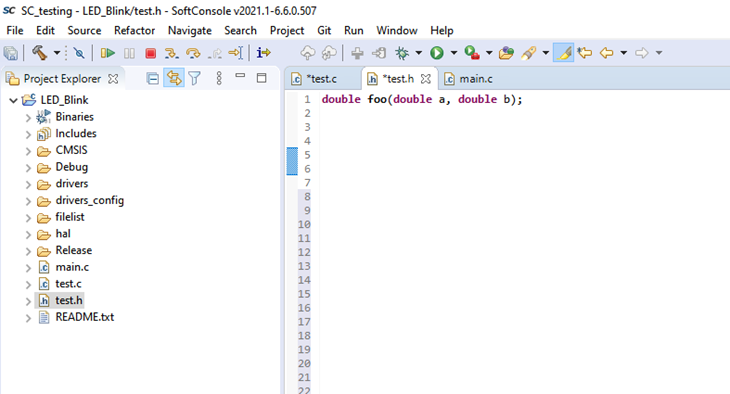This screenshot has height=394, width=730.
Task: Open the Run configurations dropdown arrow
Action: [453, 53]
